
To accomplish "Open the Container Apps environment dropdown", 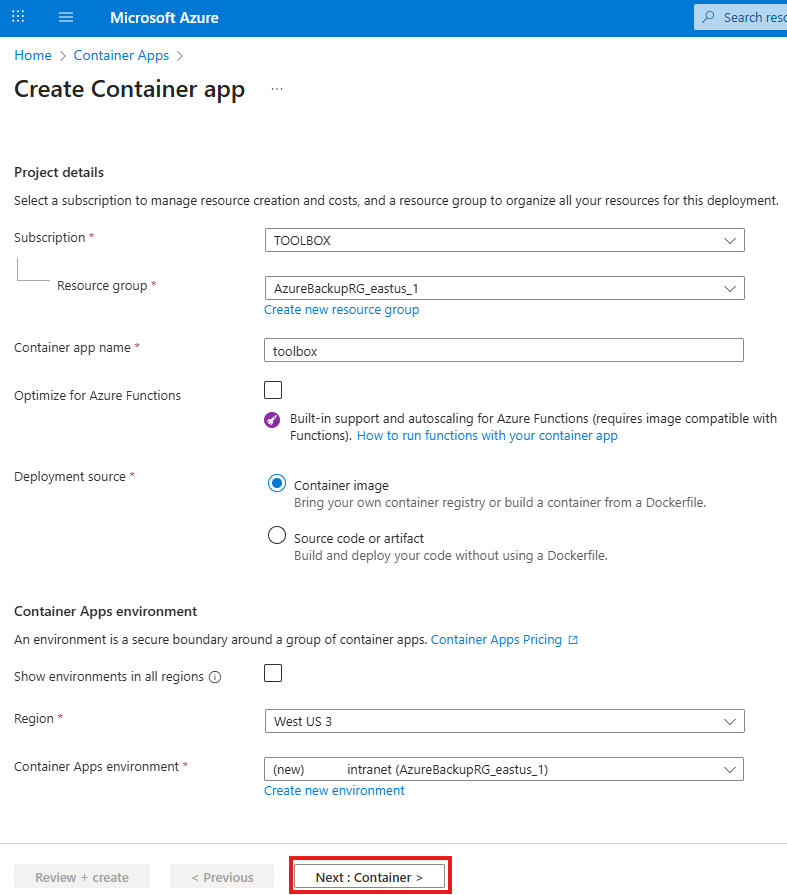I will click(x=504, y=769).
